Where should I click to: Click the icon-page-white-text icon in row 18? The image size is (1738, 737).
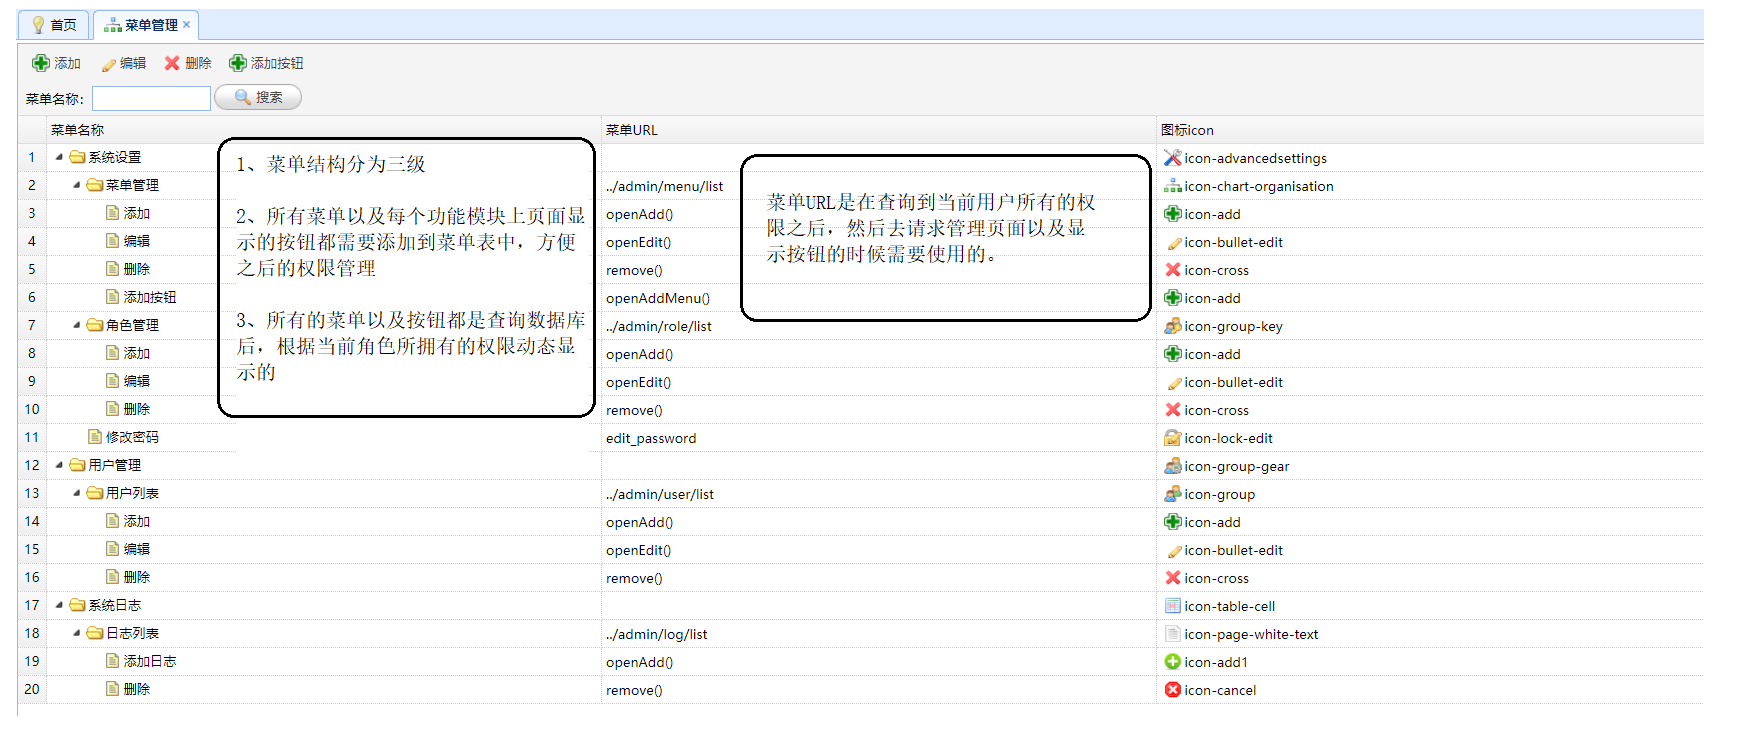pos(1173,634)
